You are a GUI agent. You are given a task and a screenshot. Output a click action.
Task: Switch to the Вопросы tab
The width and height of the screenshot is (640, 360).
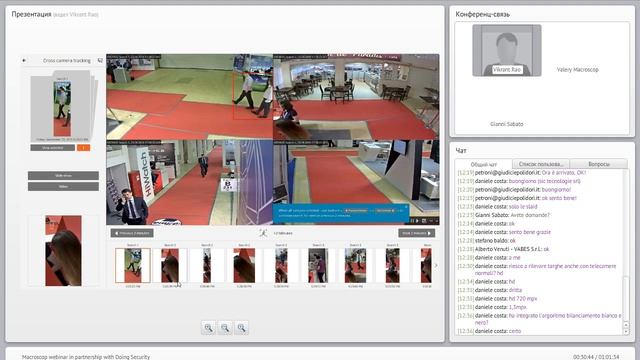tap(598, 164)
